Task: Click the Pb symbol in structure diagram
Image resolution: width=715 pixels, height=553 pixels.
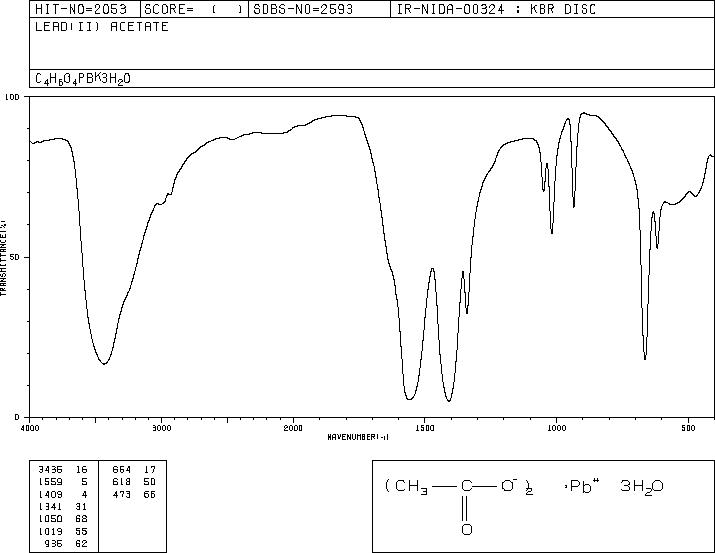Action: coord(580,486)
